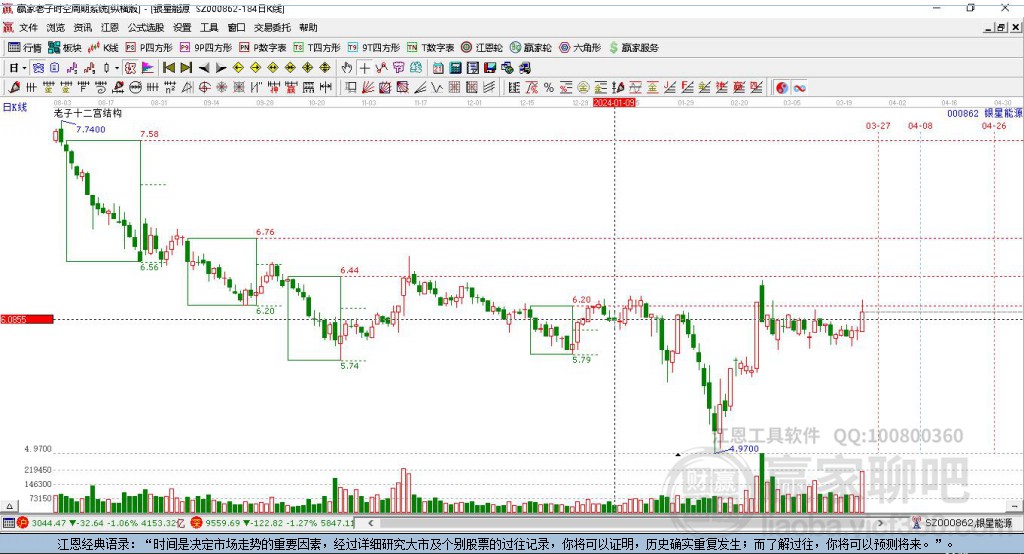Open the 文件 menu
The image size is (1024, 554).
(x=28, y=27)
